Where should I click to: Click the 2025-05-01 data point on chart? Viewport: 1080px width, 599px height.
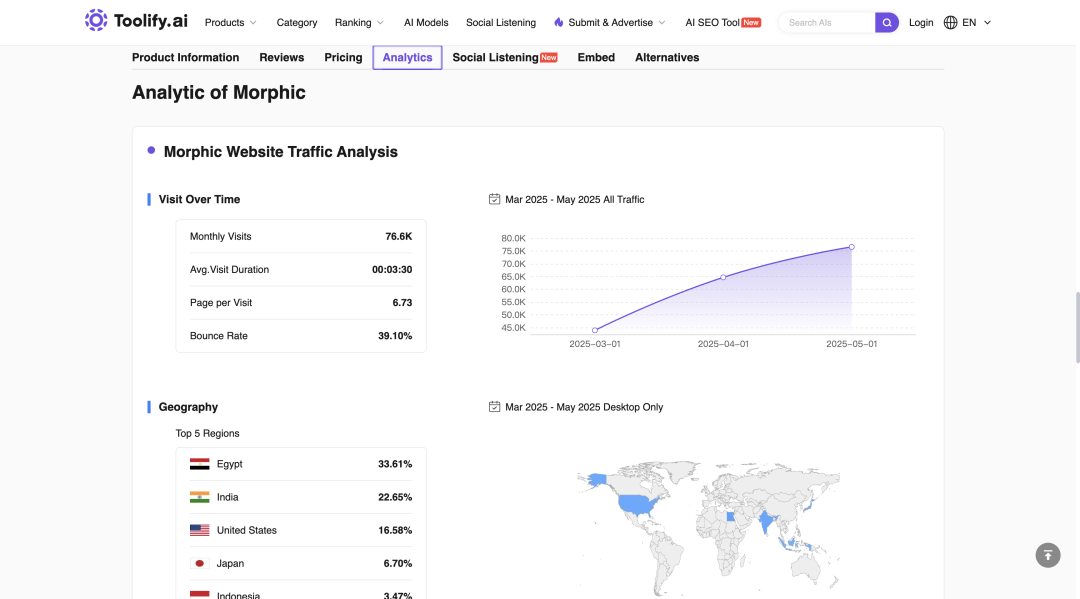click(851, 247)
